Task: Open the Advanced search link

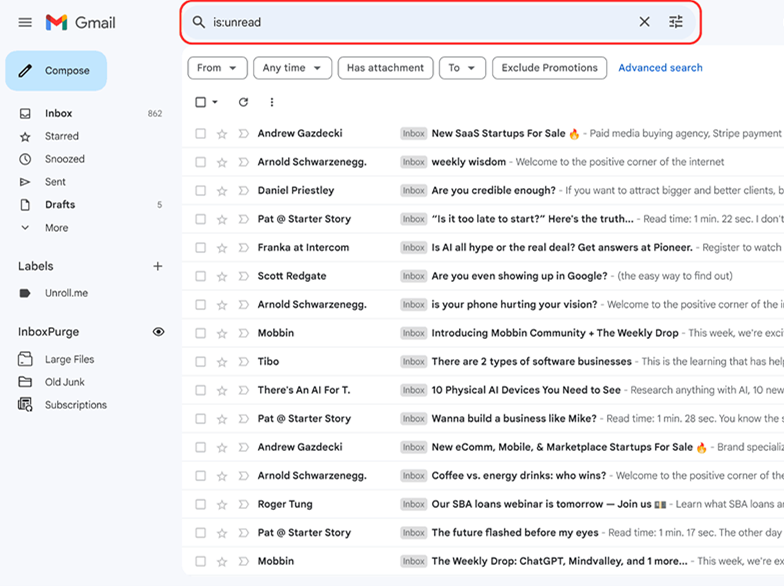Action: 660,68
